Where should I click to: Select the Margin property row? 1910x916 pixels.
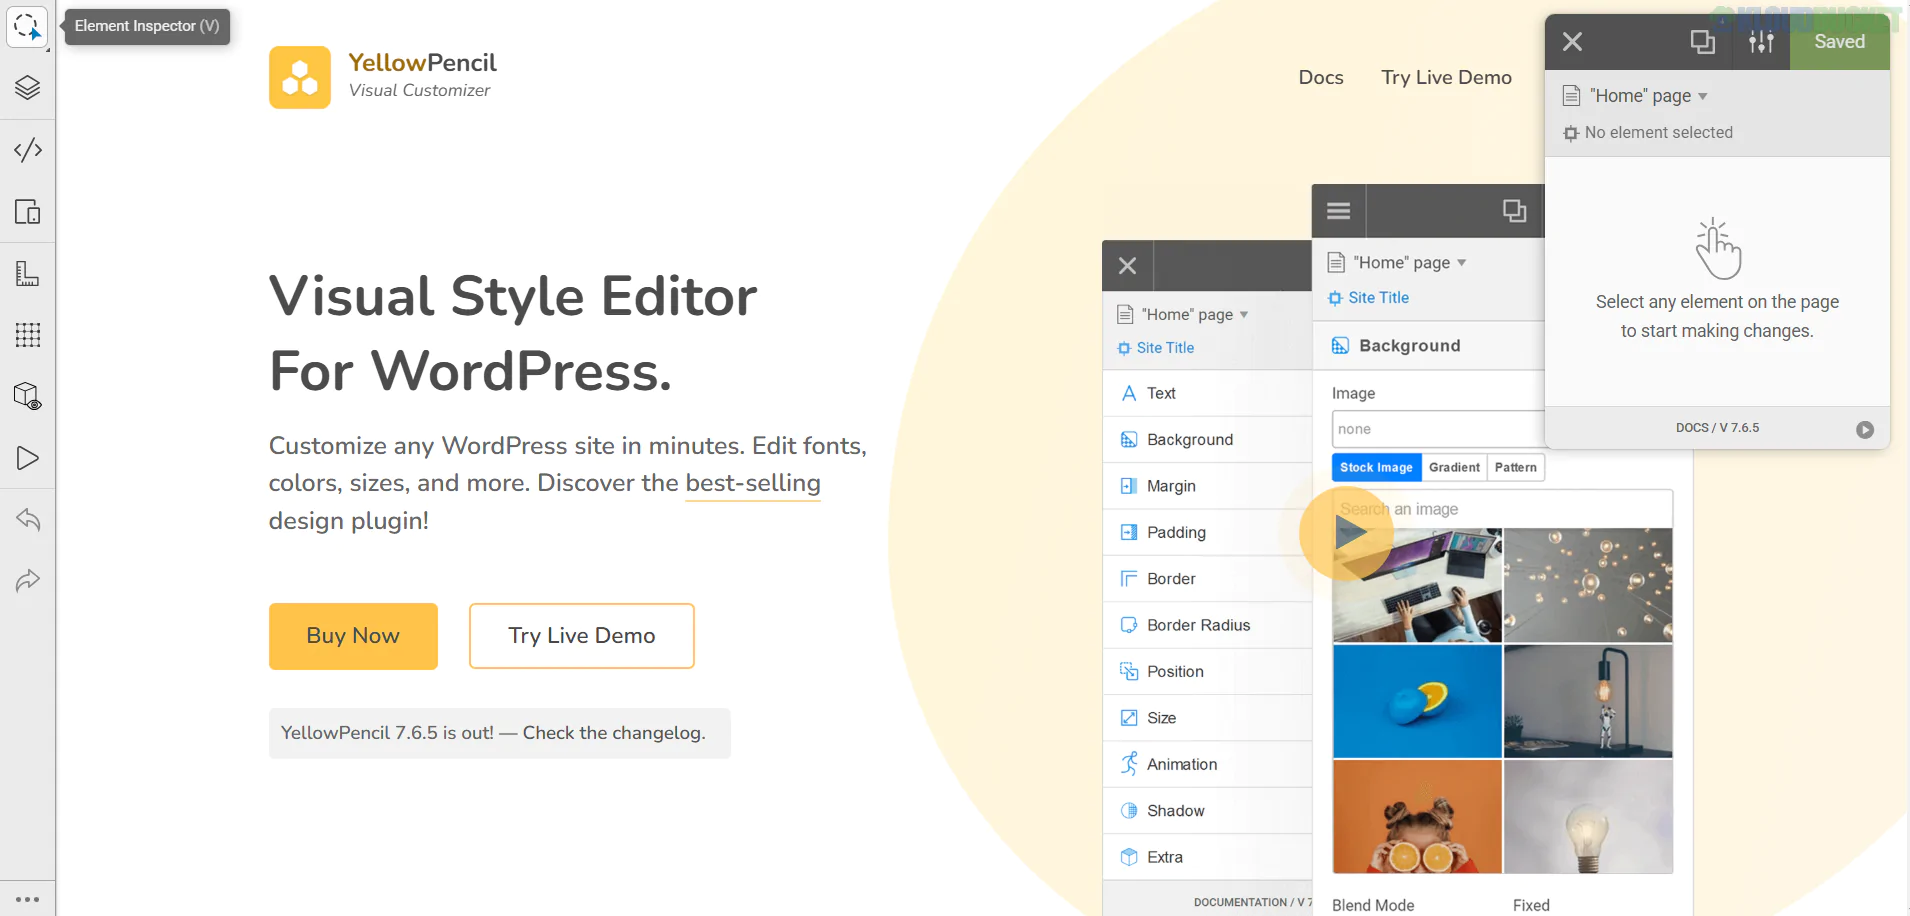tap(1207, 486)
